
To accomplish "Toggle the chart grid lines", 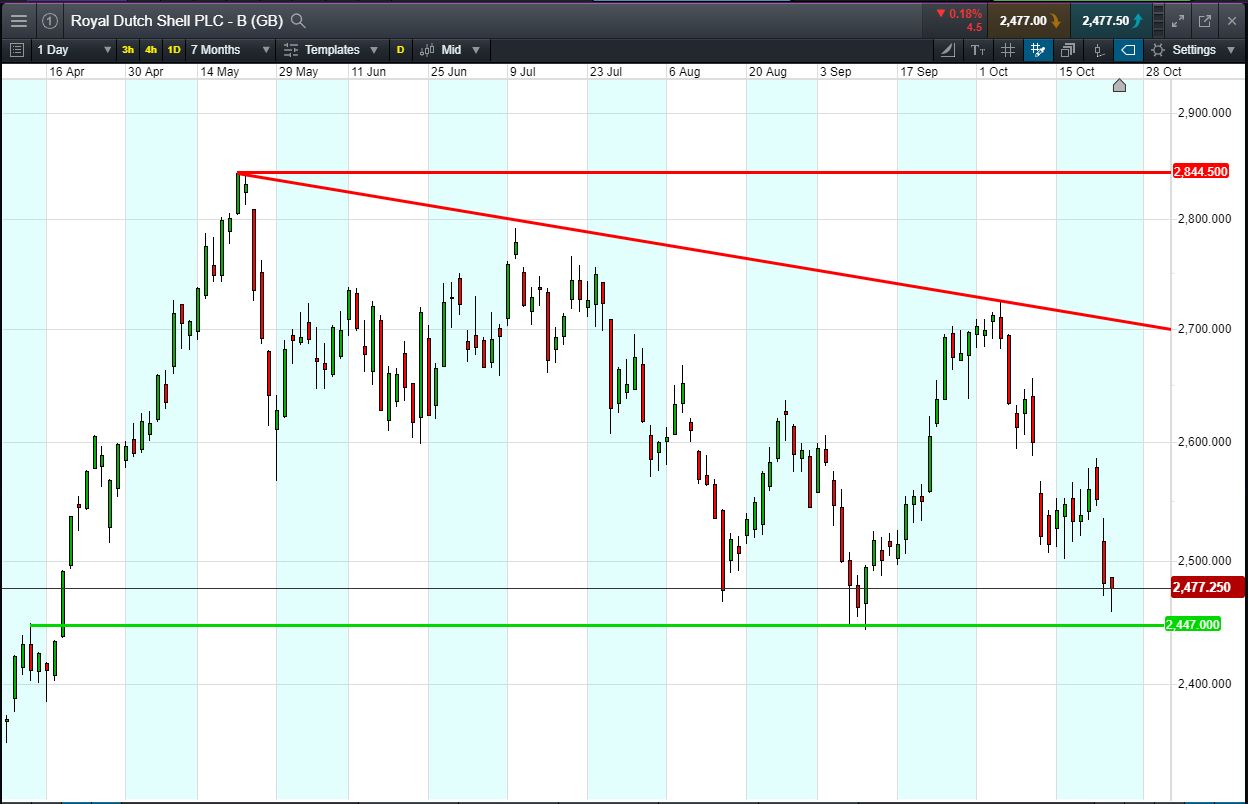I will point(1008,49).
